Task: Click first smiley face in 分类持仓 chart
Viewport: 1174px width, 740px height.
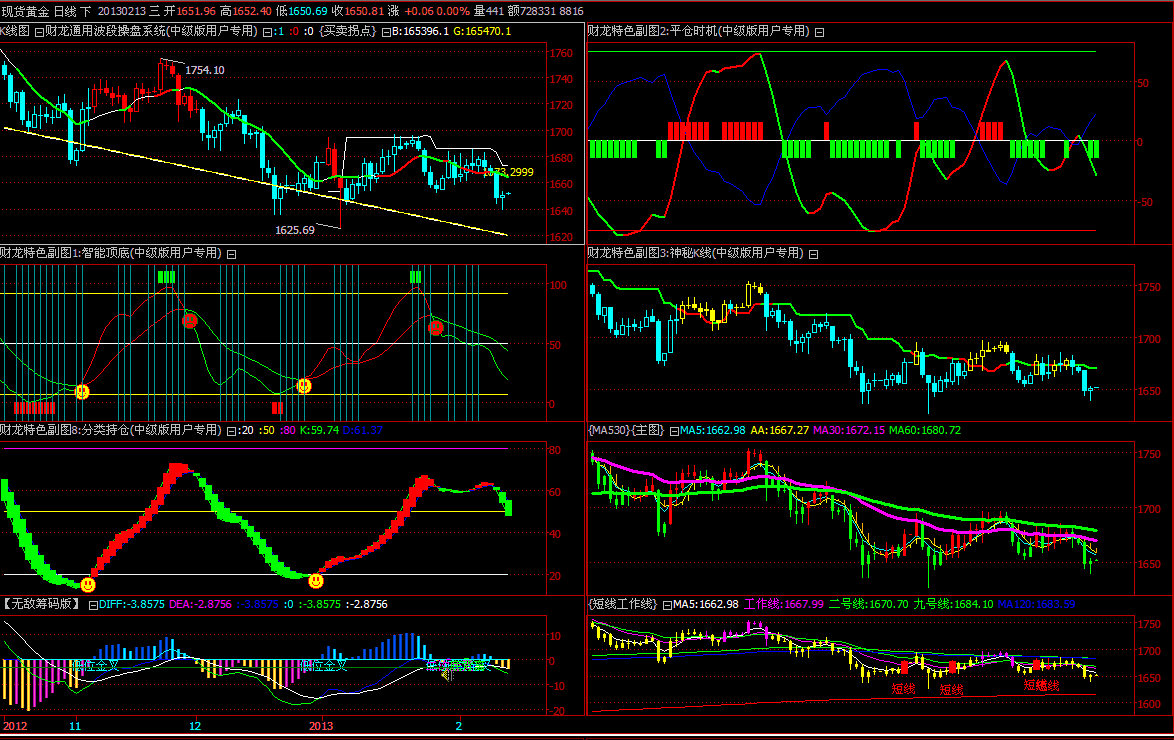Action: pos(88,584)
